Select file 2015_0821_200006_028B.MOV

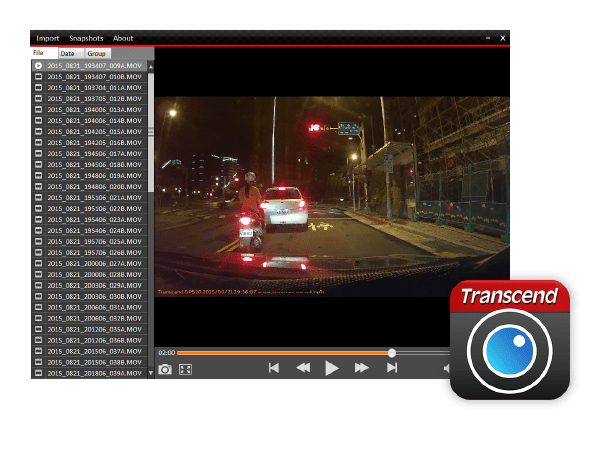[90, 274]
